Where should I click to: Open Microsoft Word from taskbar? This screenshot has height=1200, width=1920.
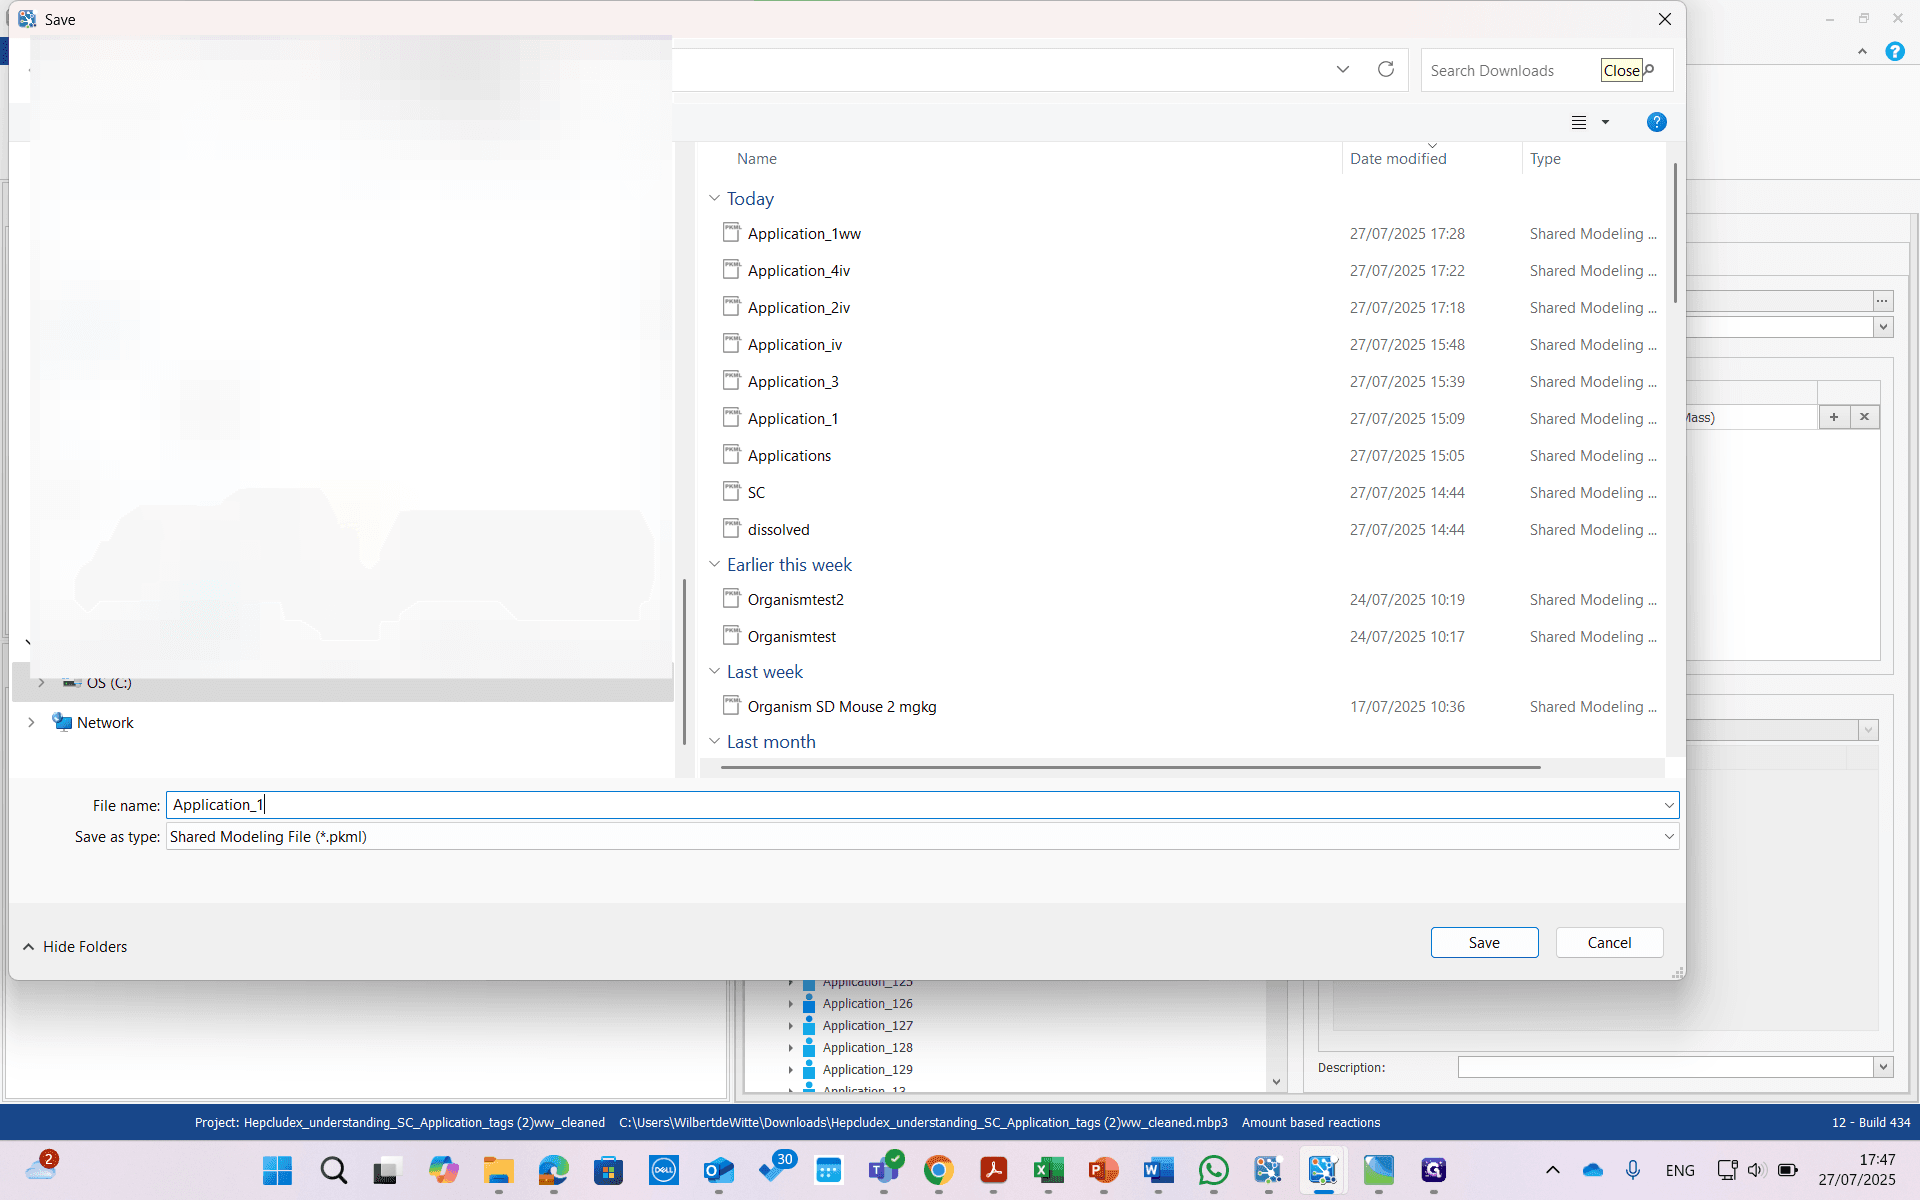point(1158,1170)
